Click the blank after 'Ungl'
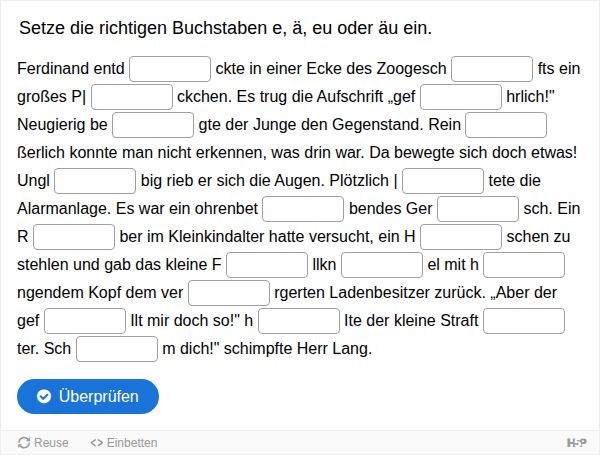The image size is (600, 455). click(95, 181)
